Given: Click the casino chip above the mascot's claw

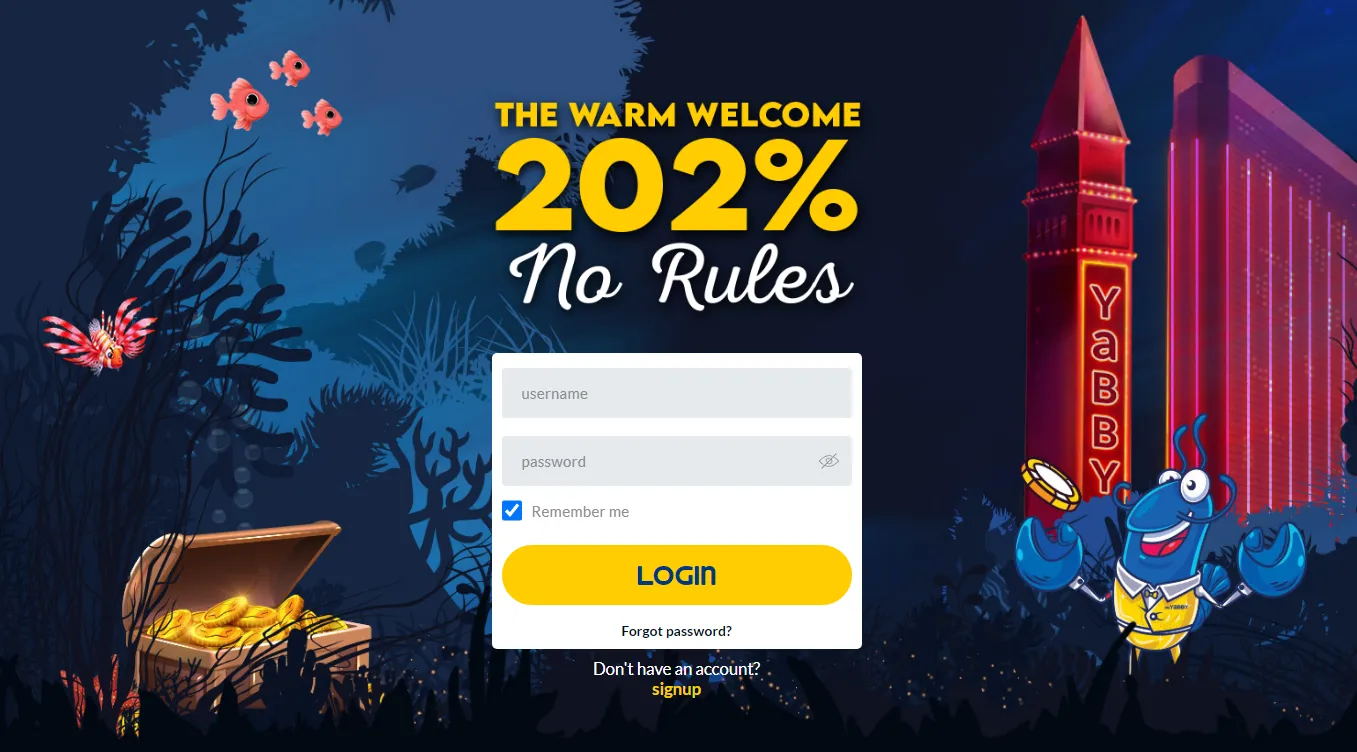Looking at the screenshot, I should click(x=1051, y=485).
